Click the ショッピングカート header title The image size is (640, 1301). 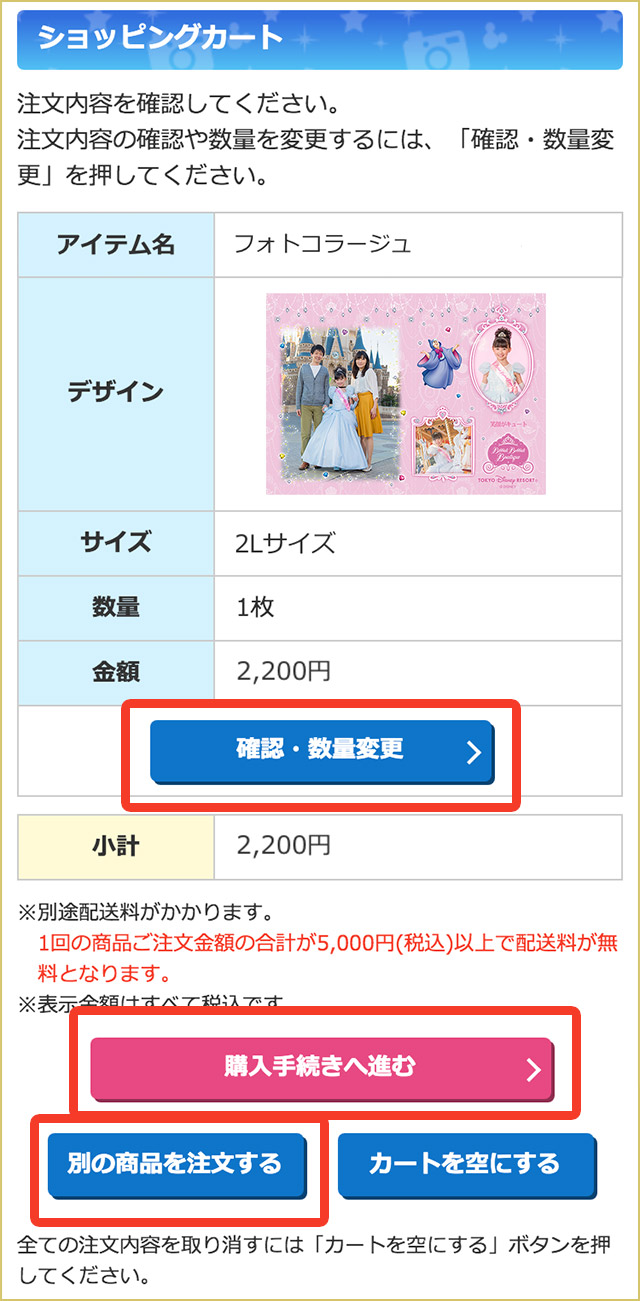tap(160, 37)
